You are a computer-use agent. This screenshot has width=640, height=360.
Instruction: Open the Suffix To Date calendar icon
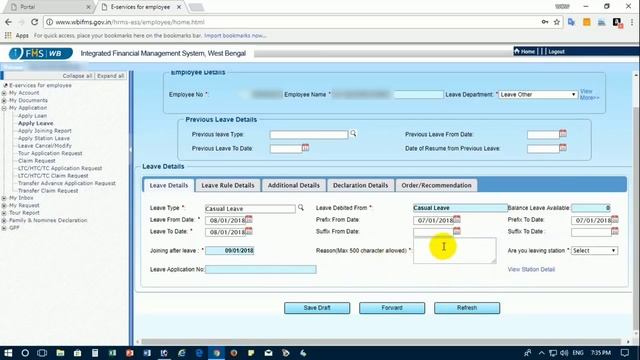615,231
